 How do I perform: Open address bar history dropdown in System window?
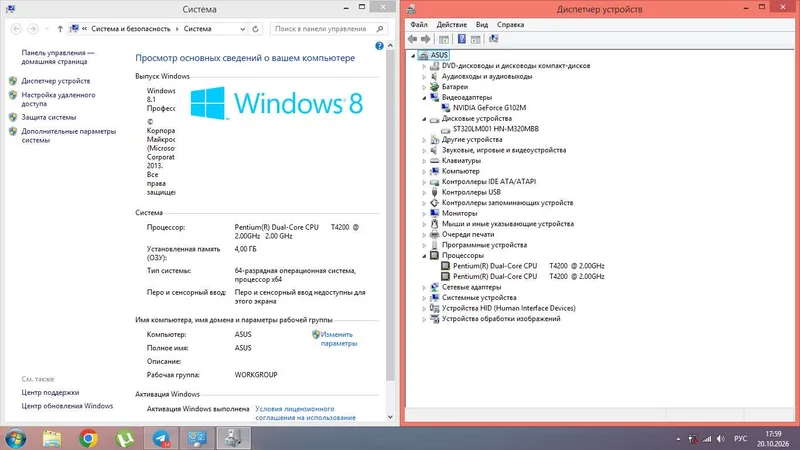242,29
